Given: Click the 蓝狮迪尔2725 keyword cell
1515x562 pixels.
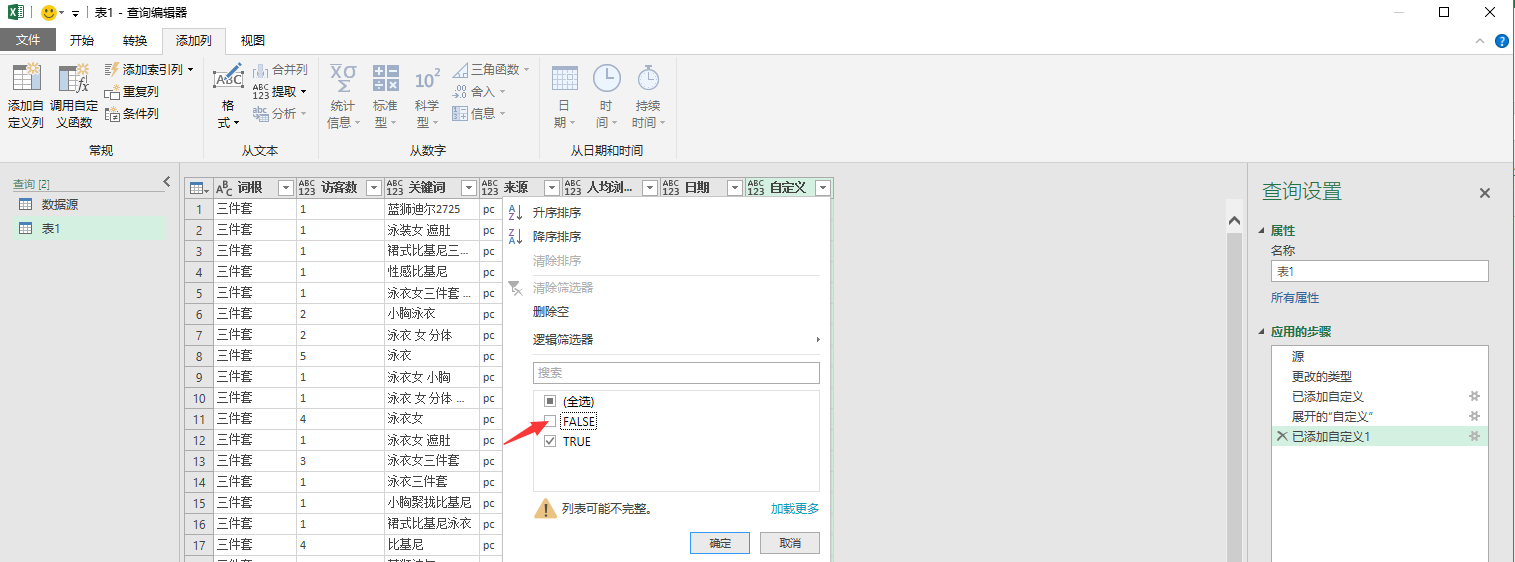Looking at the screenshot, I should (430, 209).
